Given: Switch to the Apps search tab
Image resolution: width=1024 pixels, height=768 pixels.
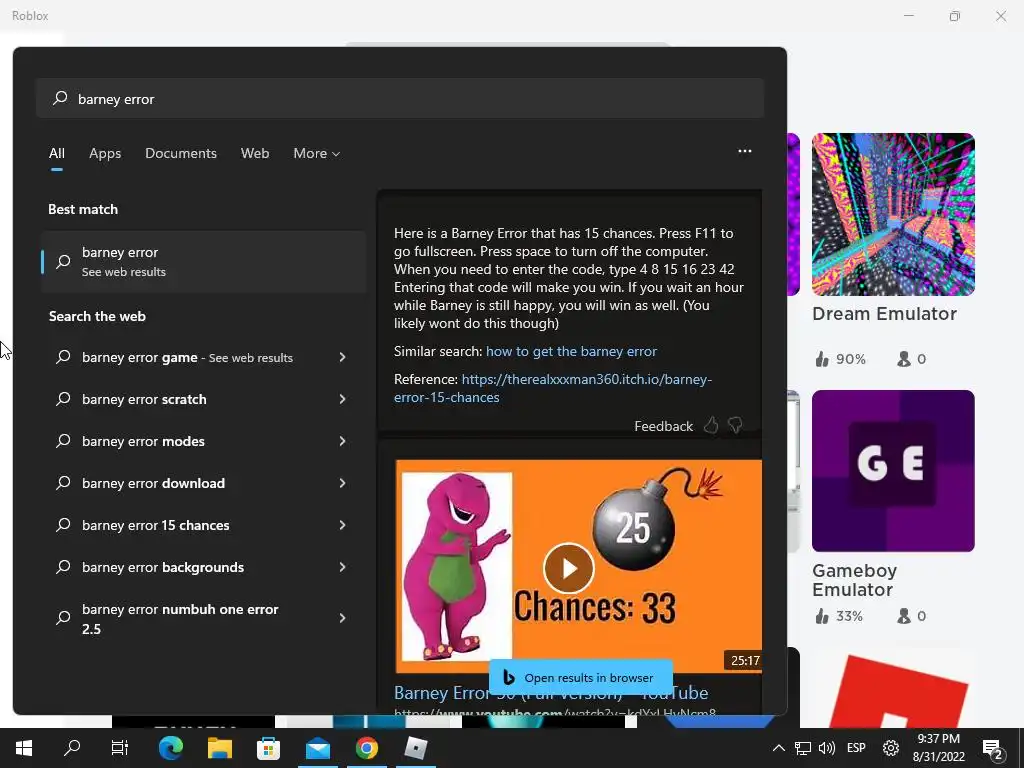Looking at the screenshot, I should (105, 153).
